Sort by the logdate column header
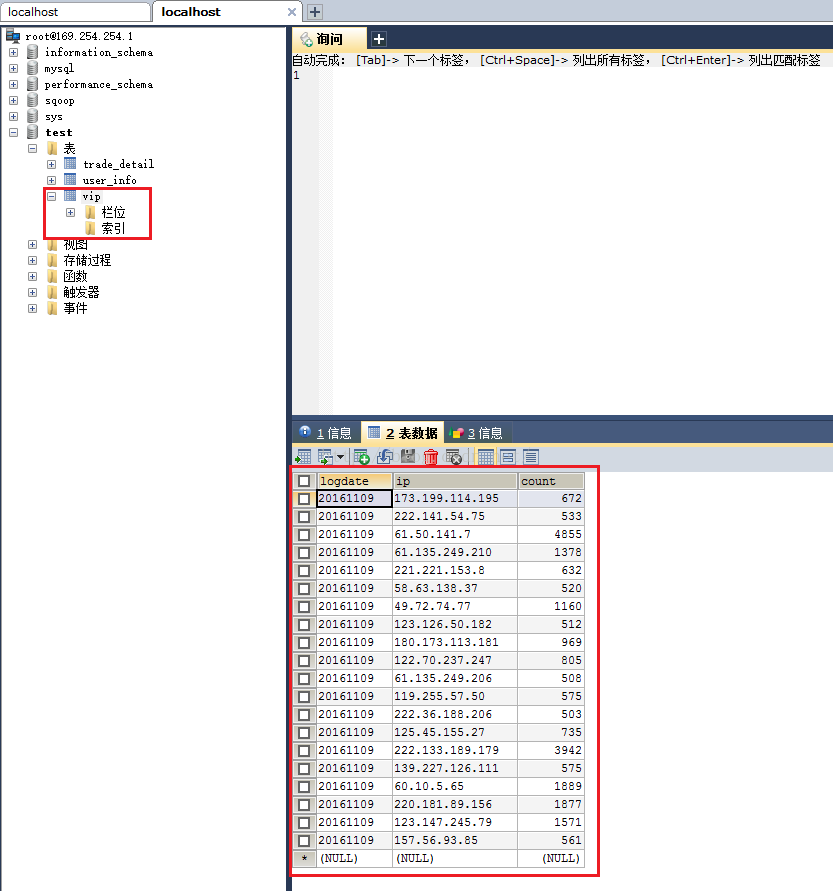This screenshot has height=891, width=833. pos(355,481)
